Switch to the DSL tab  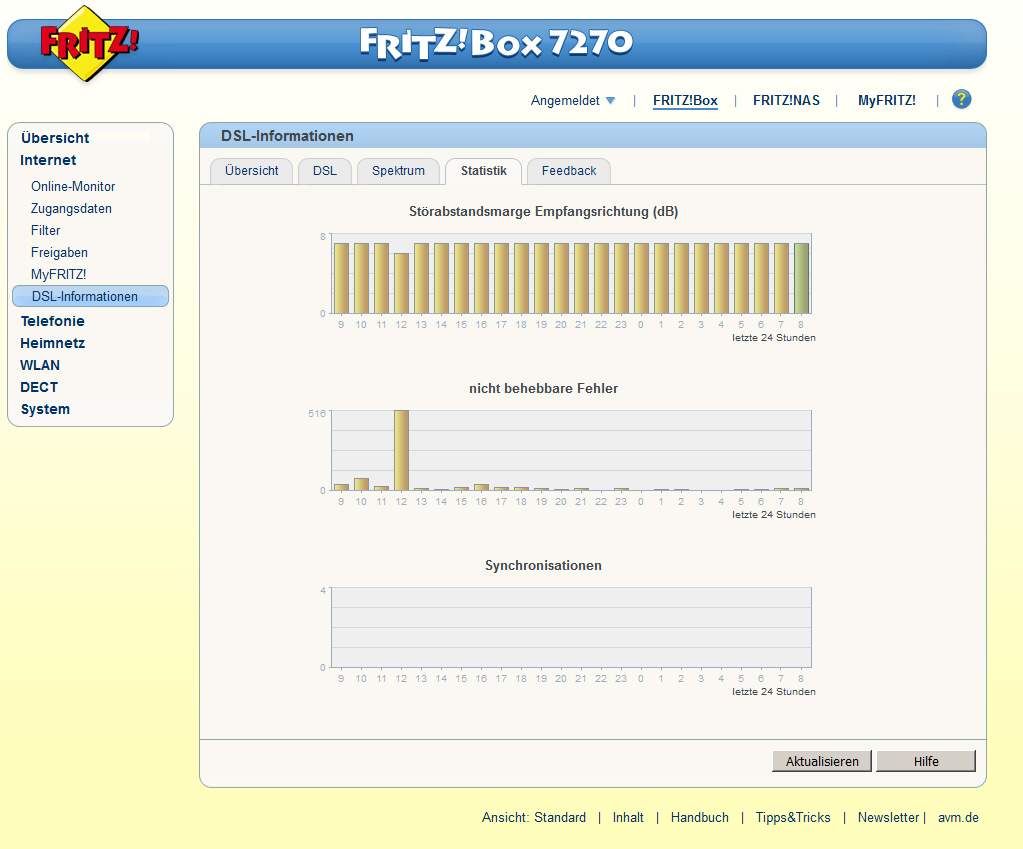(x=325, y=171)
